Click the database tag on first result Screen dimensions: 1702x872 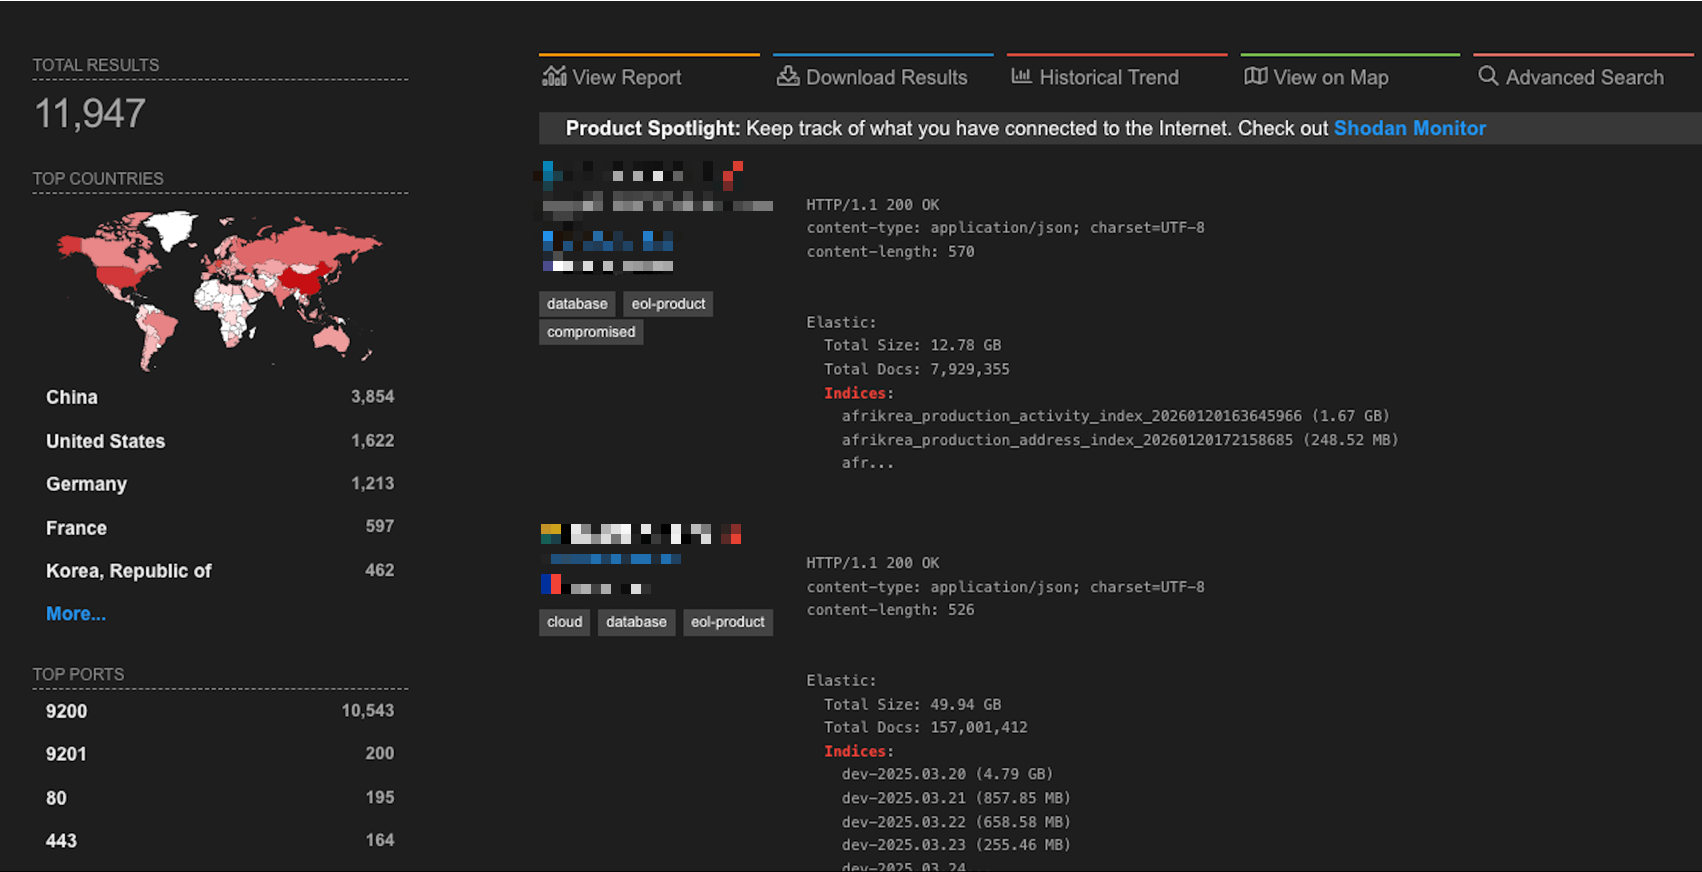pos(577,304)
